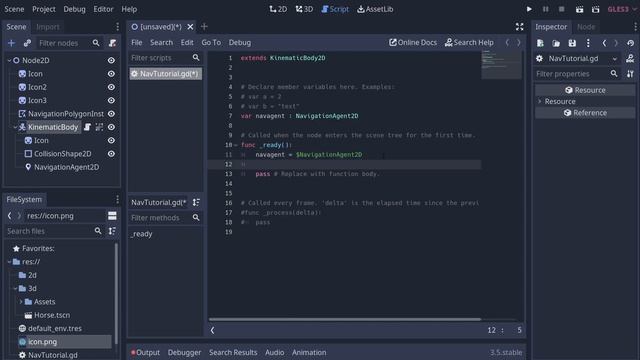Play custom scene icon

(x=596, y=9)
